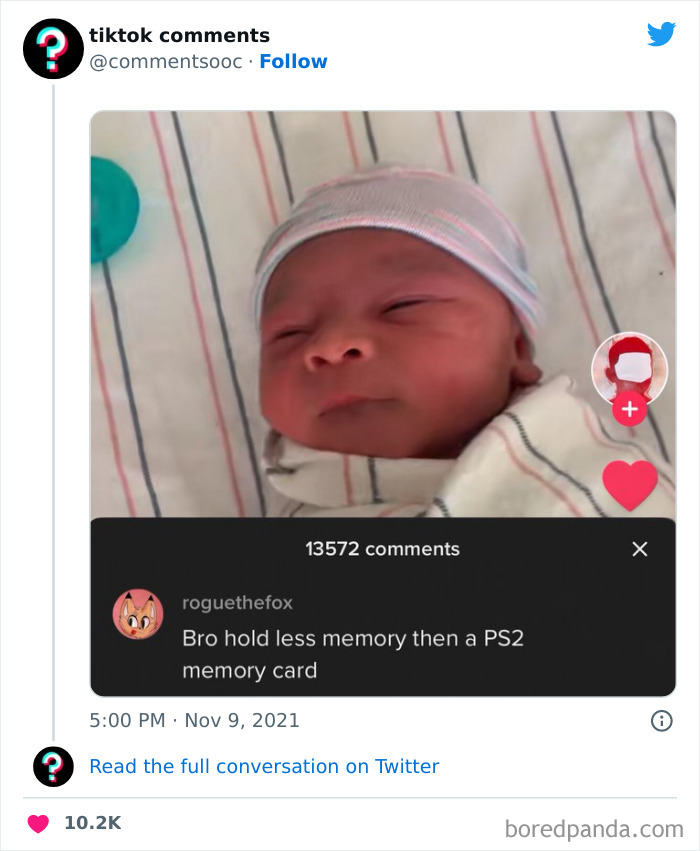Select the tiktok comments display name
Image resolution: width=700 pixels, height=851 pixels.
pyautogui.click(x=179, y=35)
